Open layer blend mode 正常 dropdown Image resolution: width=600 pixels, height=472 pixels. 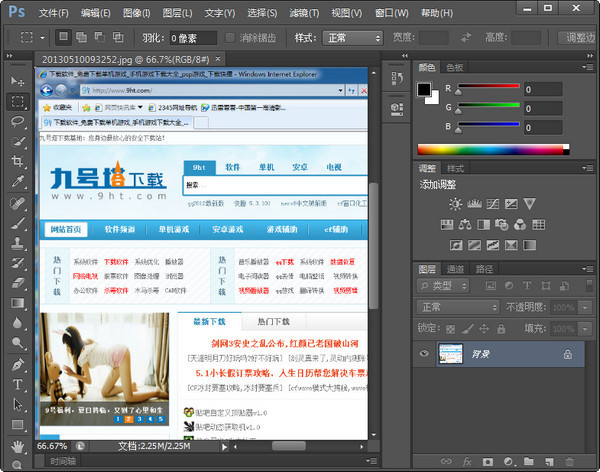click(458, 307)
